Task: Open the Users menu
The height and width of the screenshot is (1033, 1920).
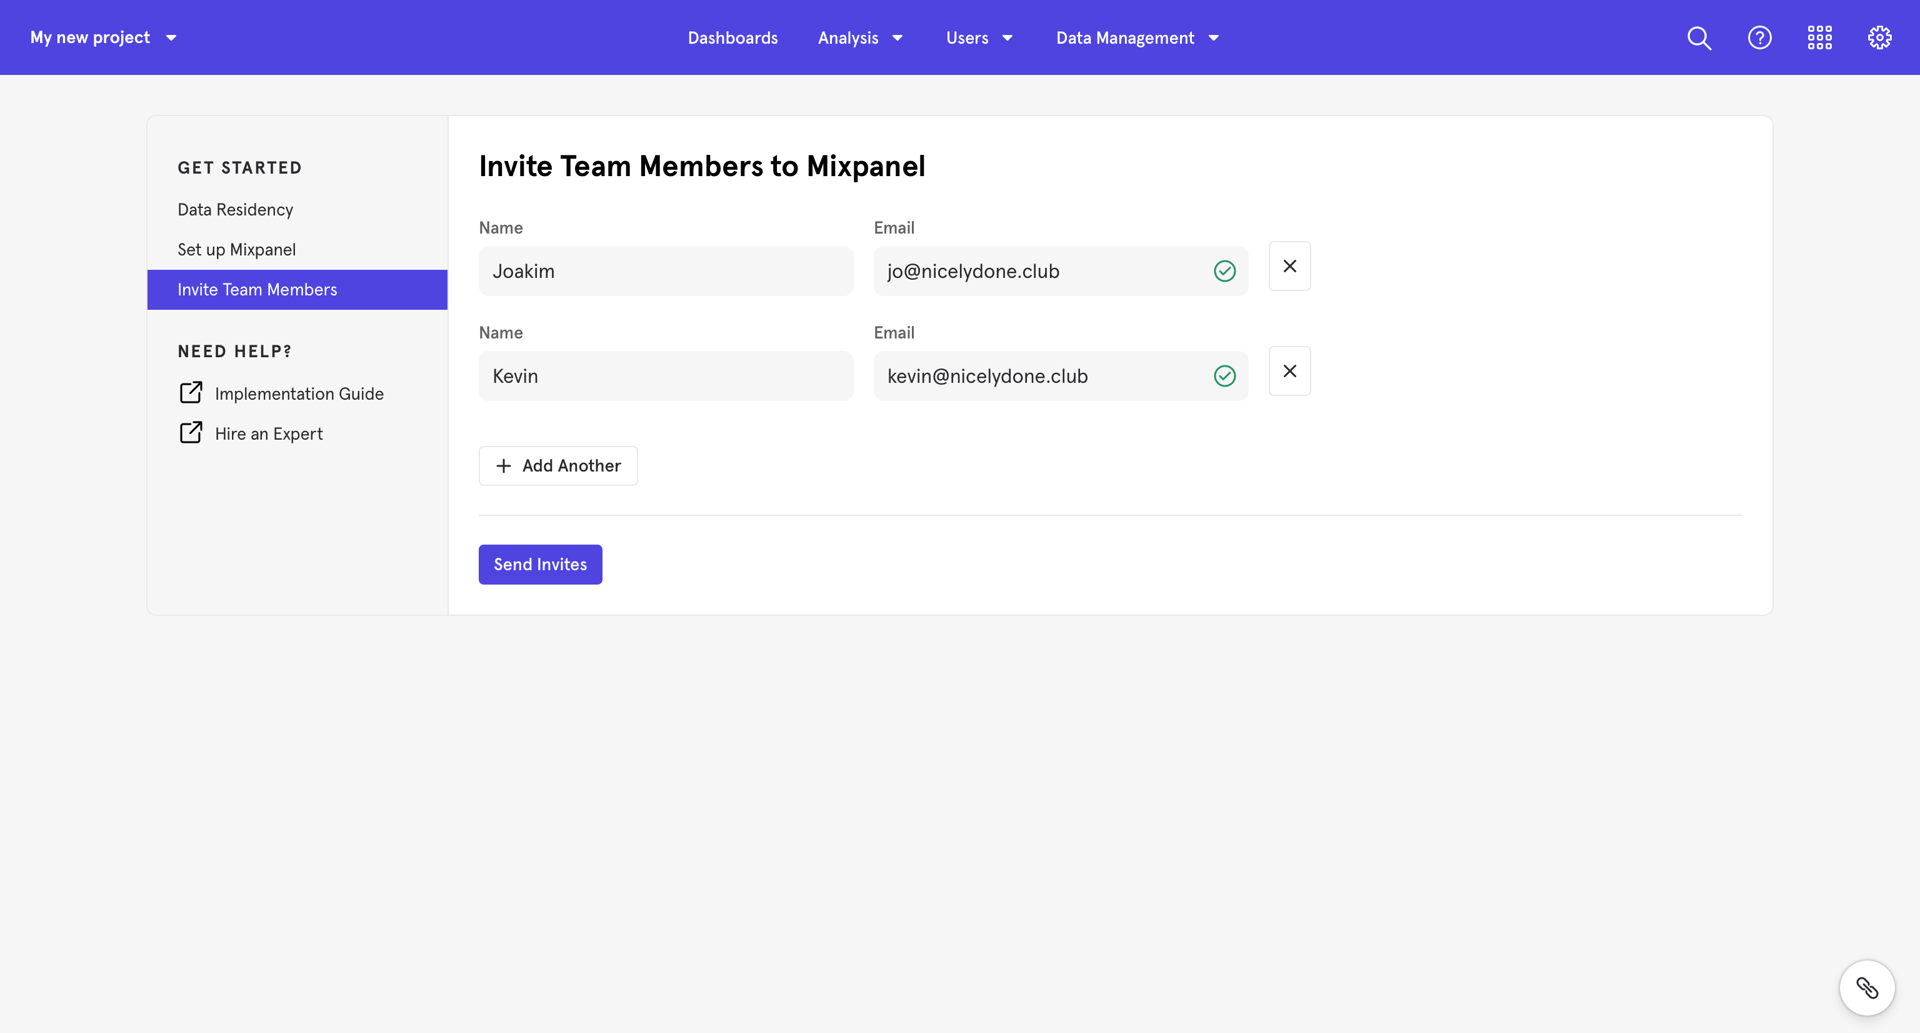Action: 979,37
